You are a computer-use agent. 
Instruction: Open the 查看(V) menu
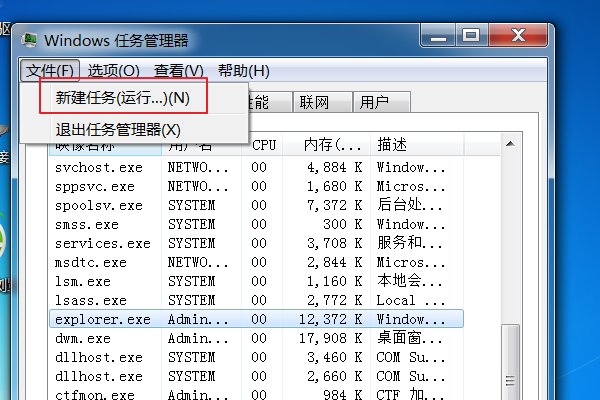coord(179,71)
